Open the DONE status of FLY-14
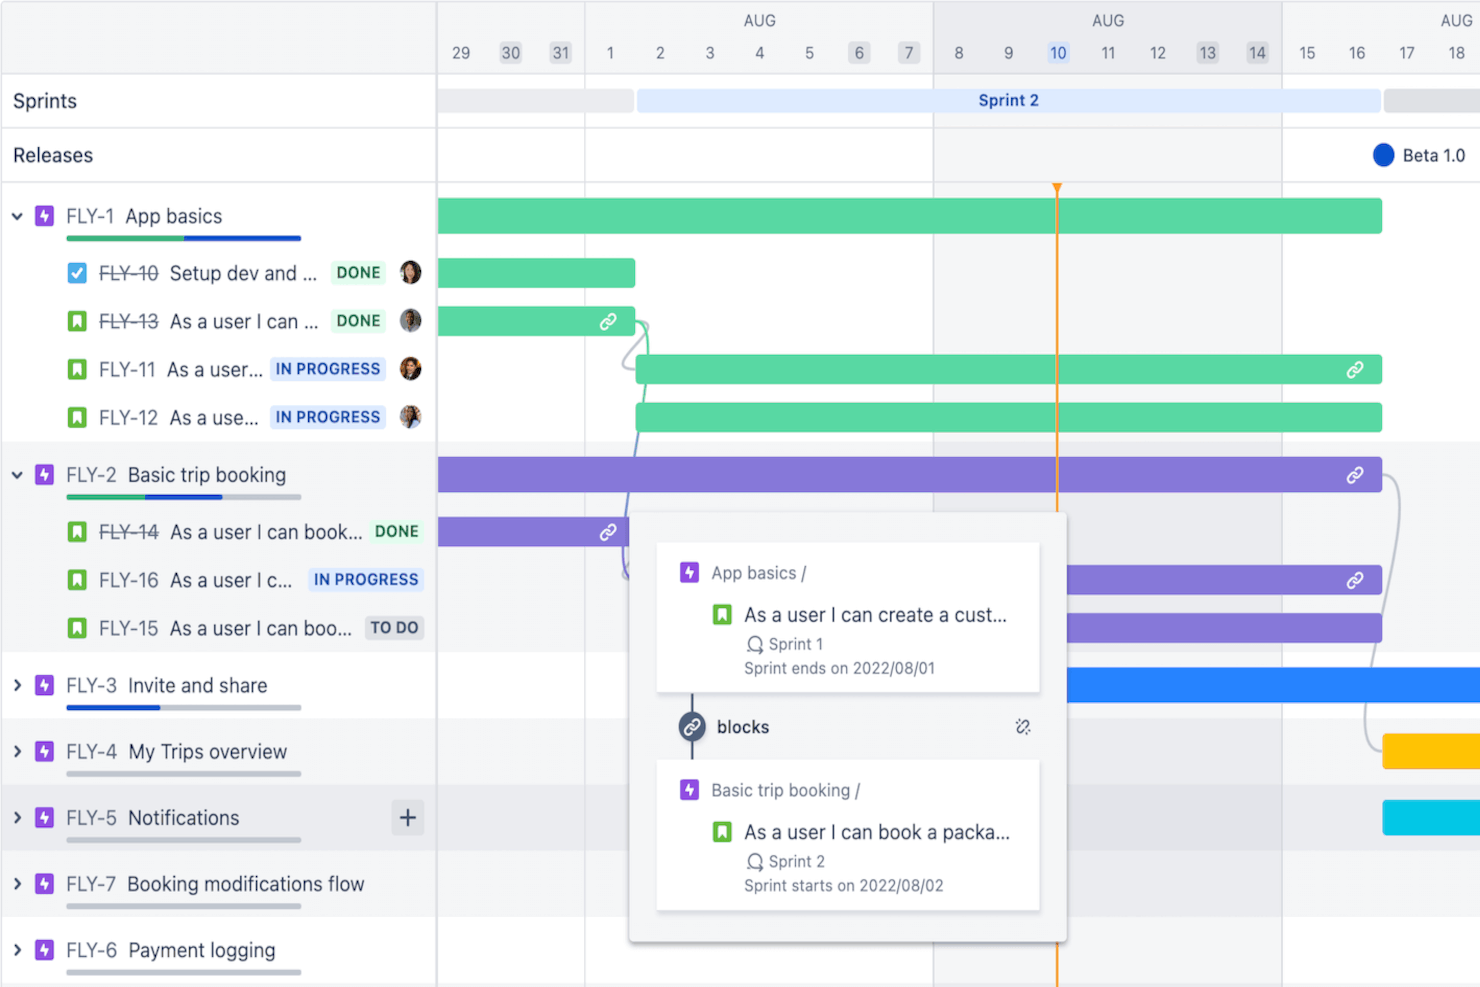The image size is (1480, 987). point(396,532)
